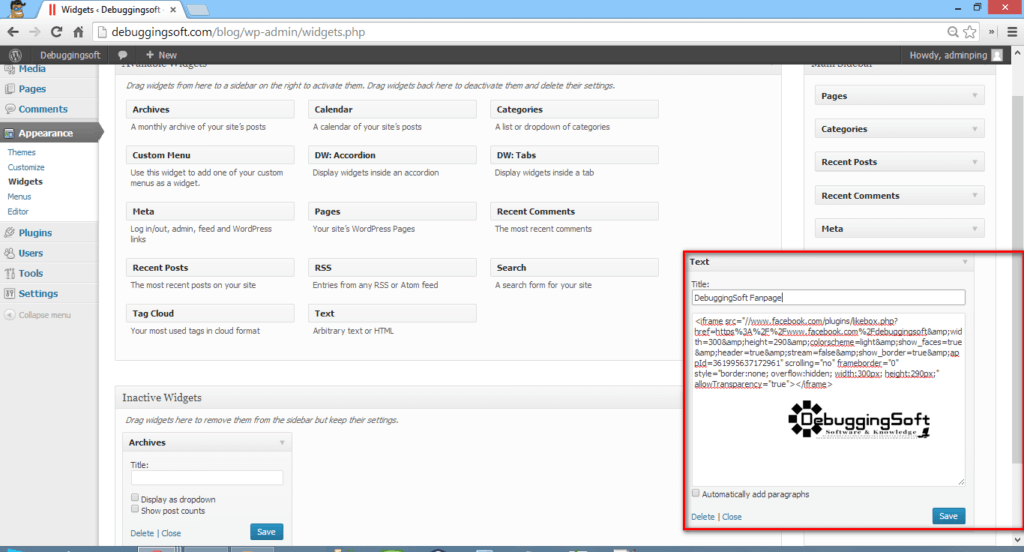Image resolution: width=1024 pixels, height=552 pixels.
Task: Delete the Text widget
Action: (703, 517)
